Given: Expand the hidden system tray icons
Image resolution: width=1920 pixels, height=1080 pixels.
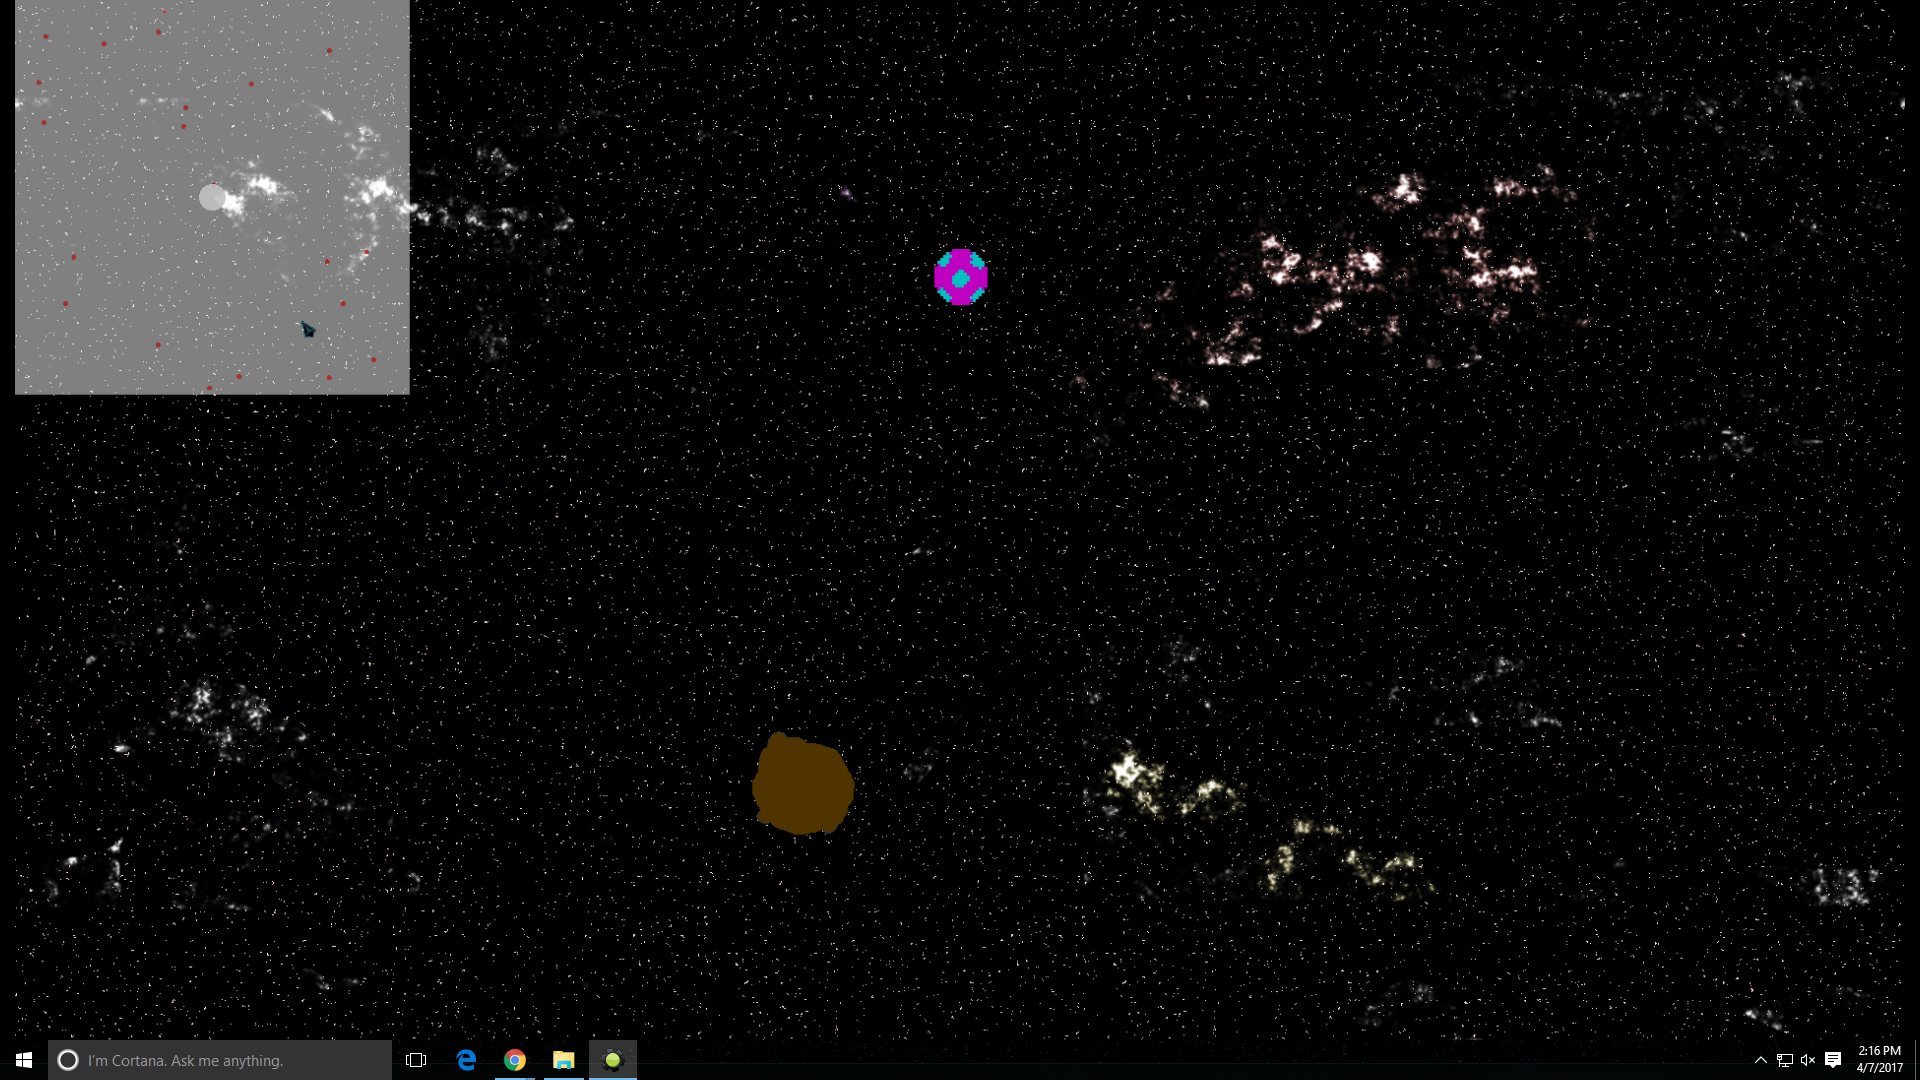Looking at the screenshot, I should tap(1761, 1060).
